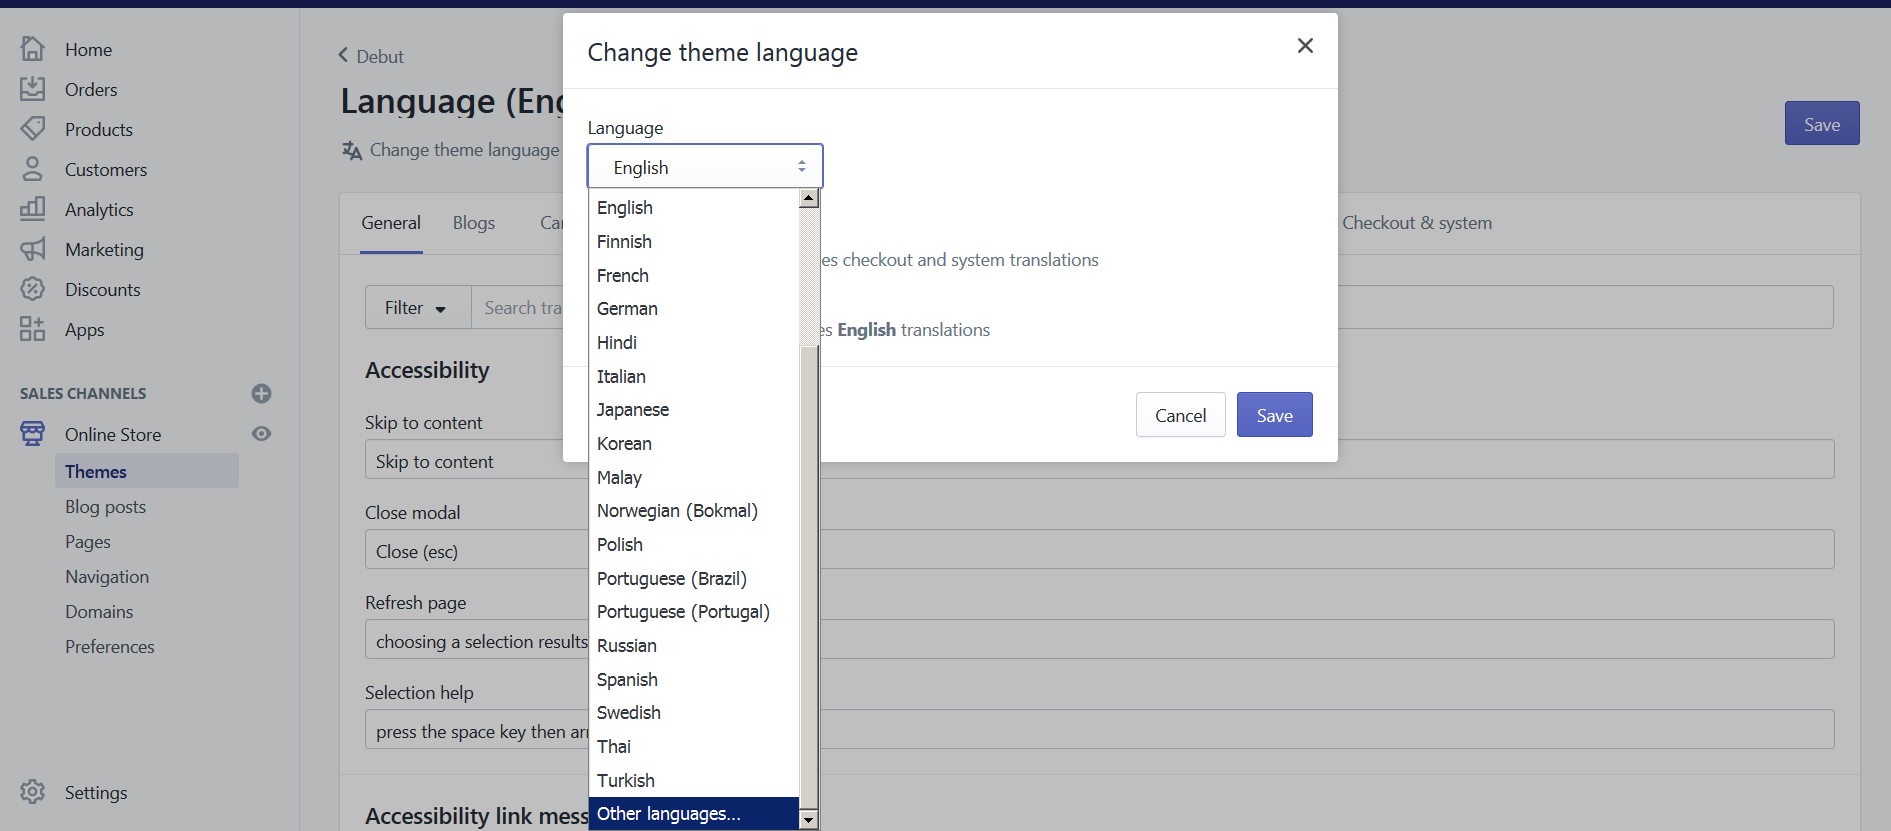1891x831 pixels.
Task: Add a sales channel with plus icon
Action: pyautogui.click(x=261, y=394)
